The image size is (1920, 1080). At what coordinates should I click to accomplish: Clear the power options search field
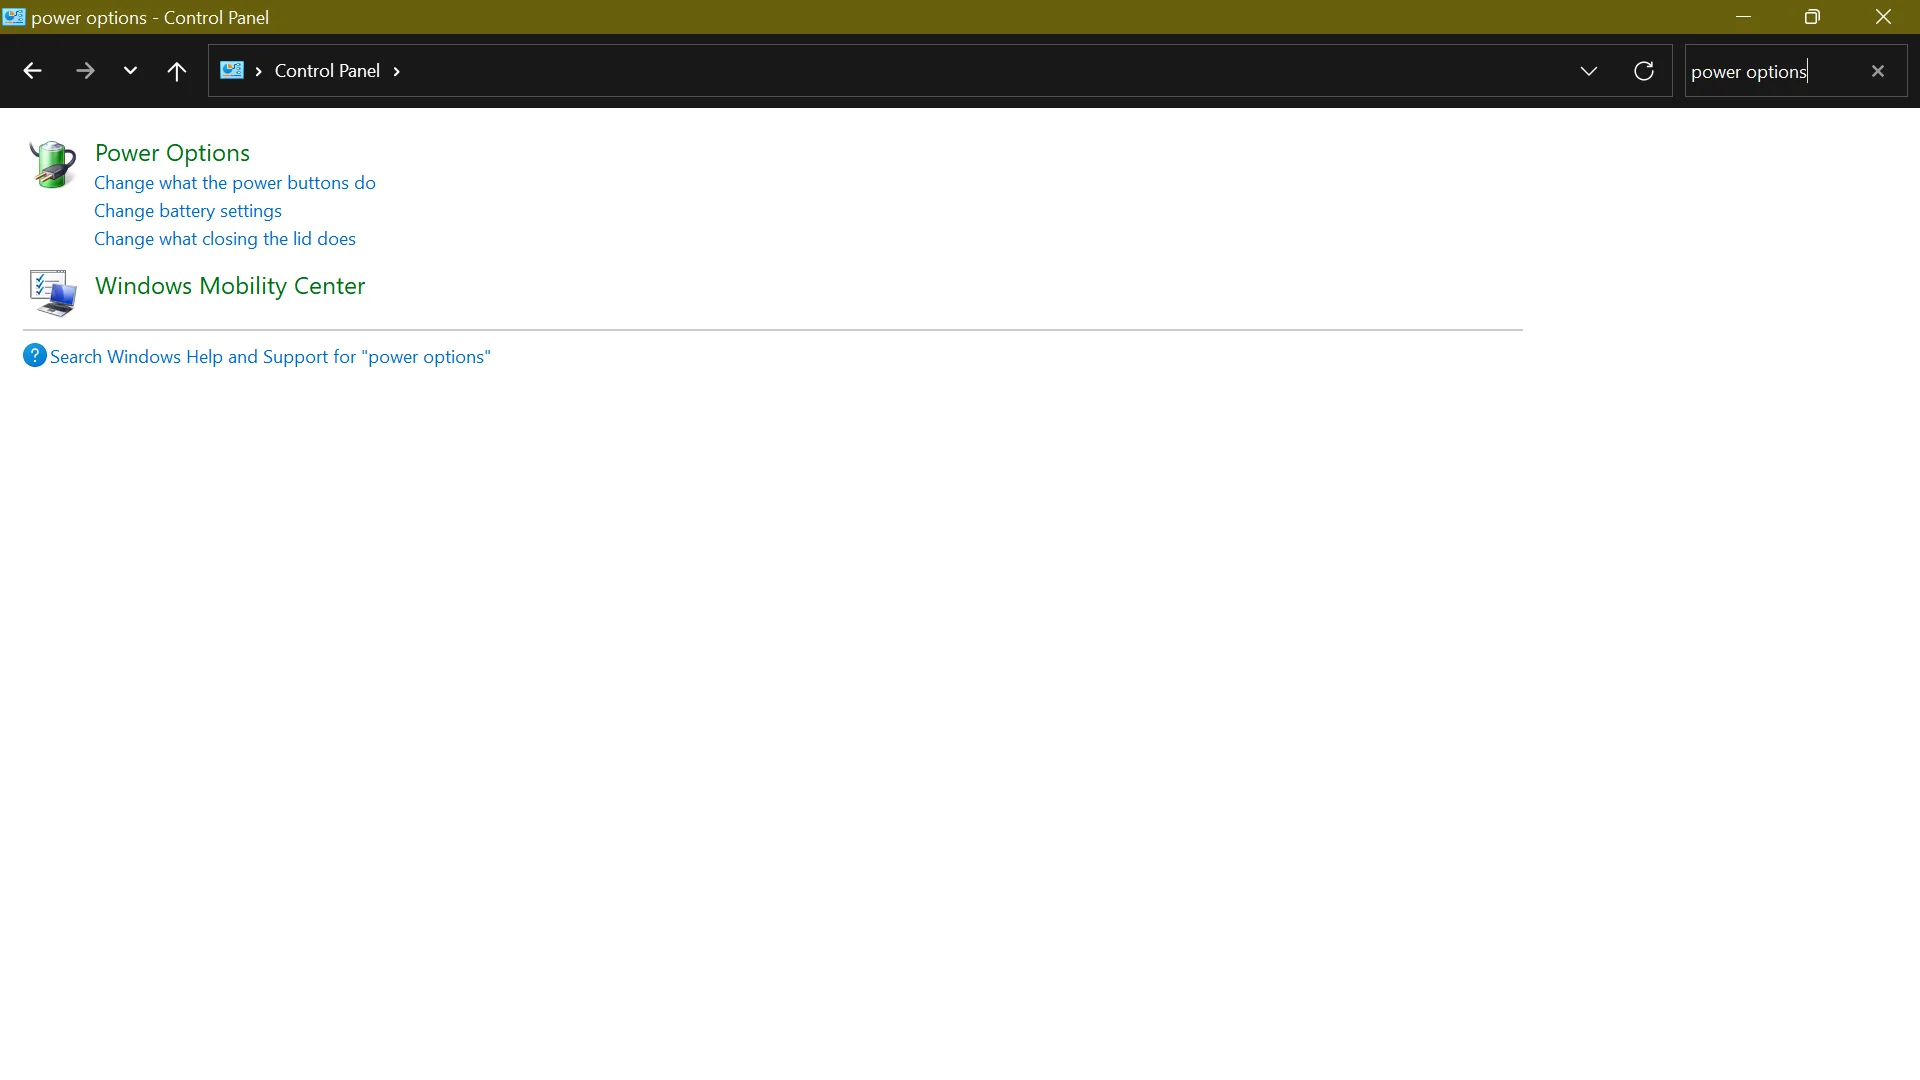[x=1878, y=71]
